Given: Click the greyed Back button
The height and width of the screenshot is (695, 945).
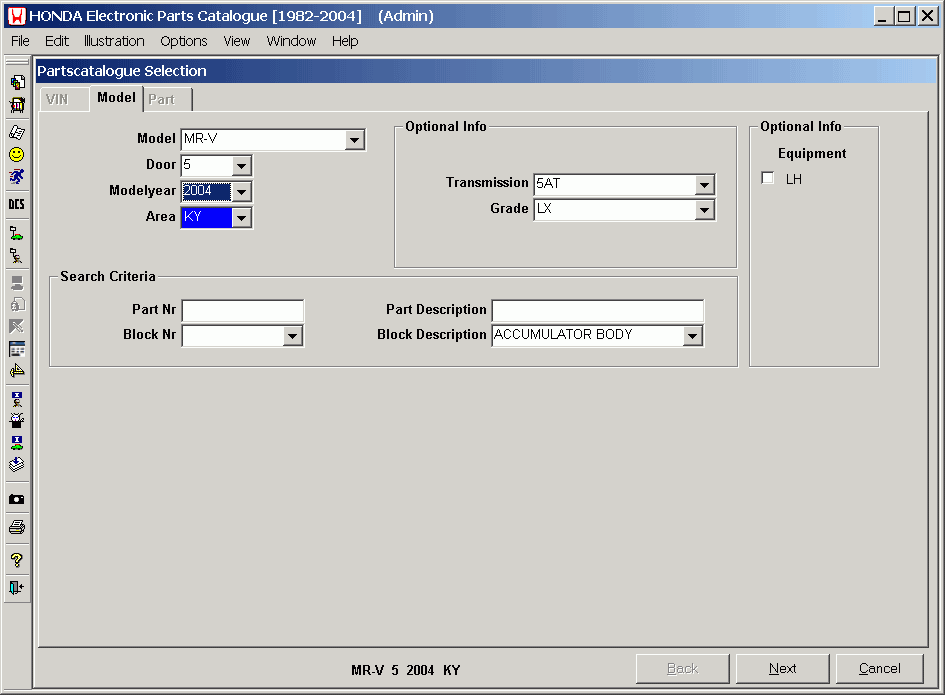Looking at the screenshot, I should (682, 668).
